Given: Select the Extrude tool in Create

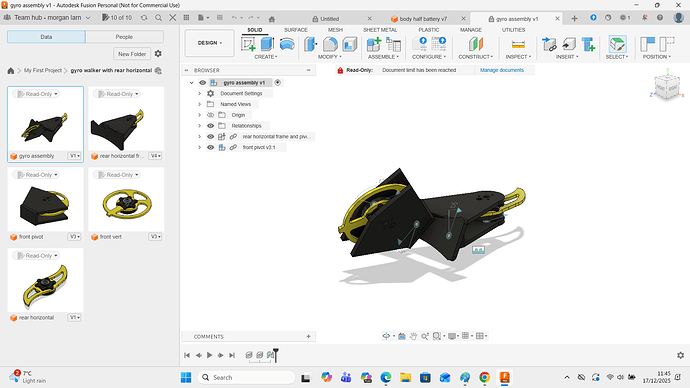Looking at the screenshot, I should (267, 44).
